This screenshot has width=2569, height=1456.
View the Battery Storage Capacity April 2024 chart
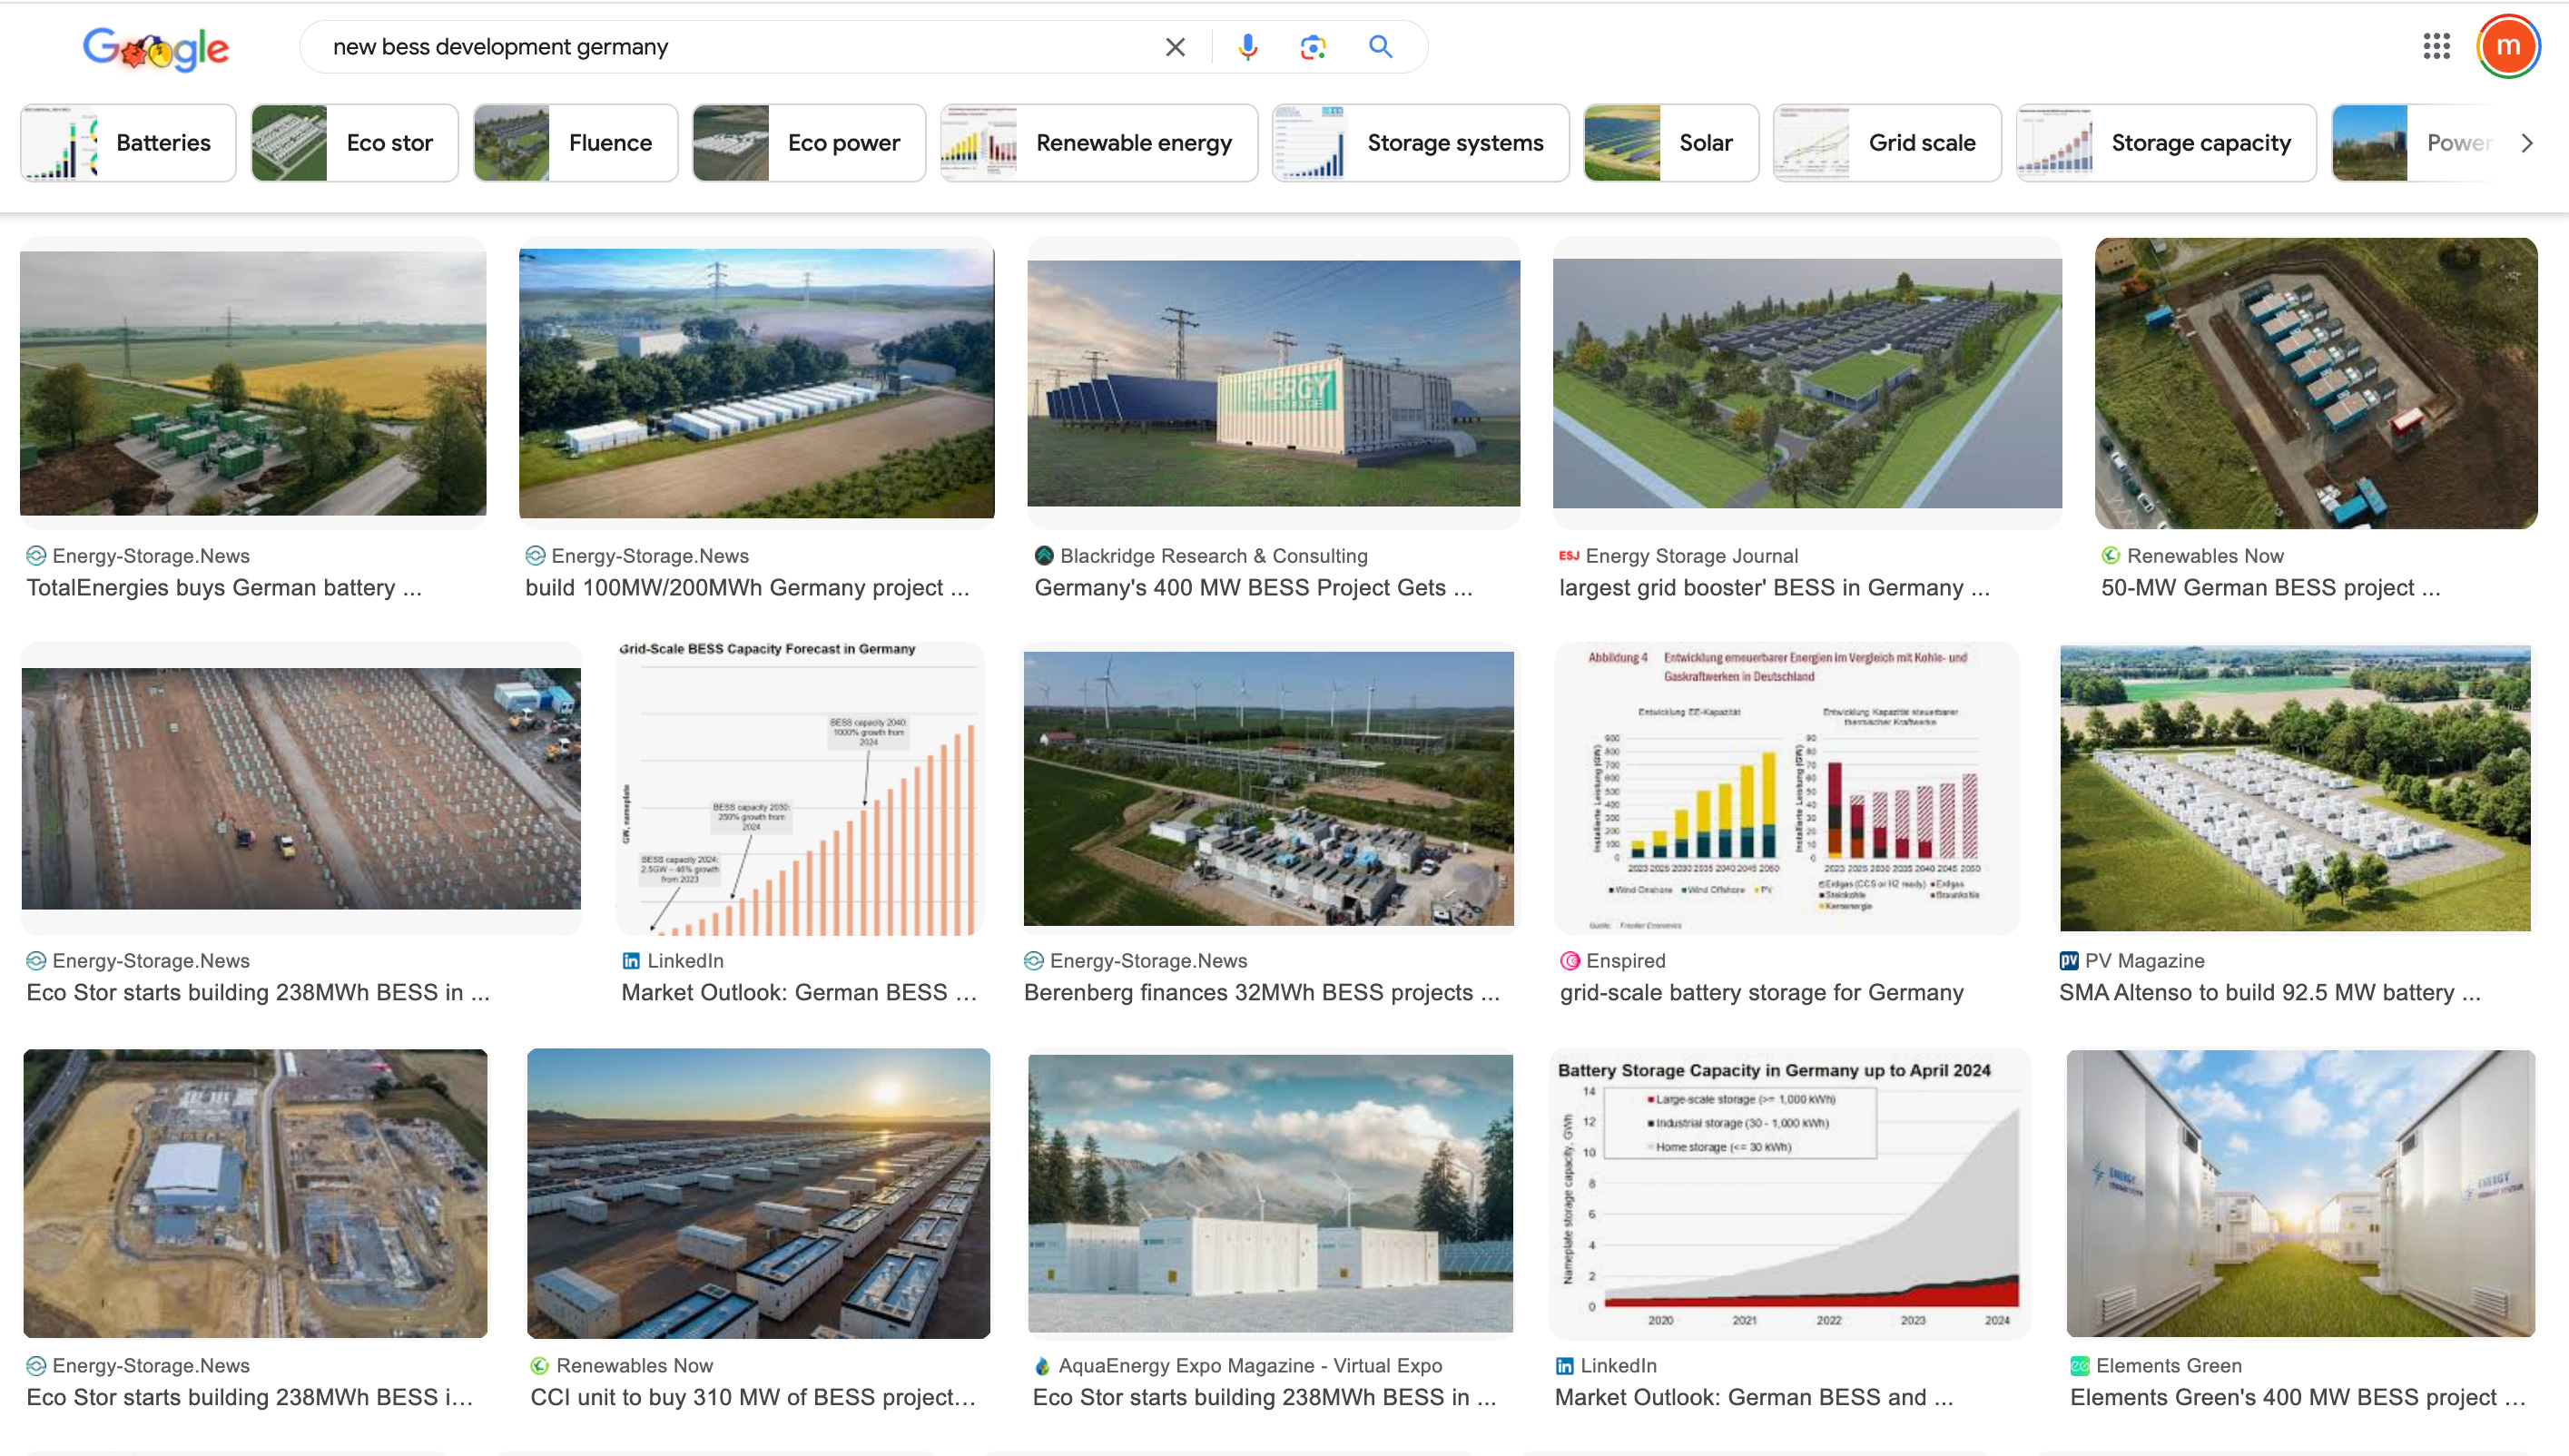click(1788, 1193)
